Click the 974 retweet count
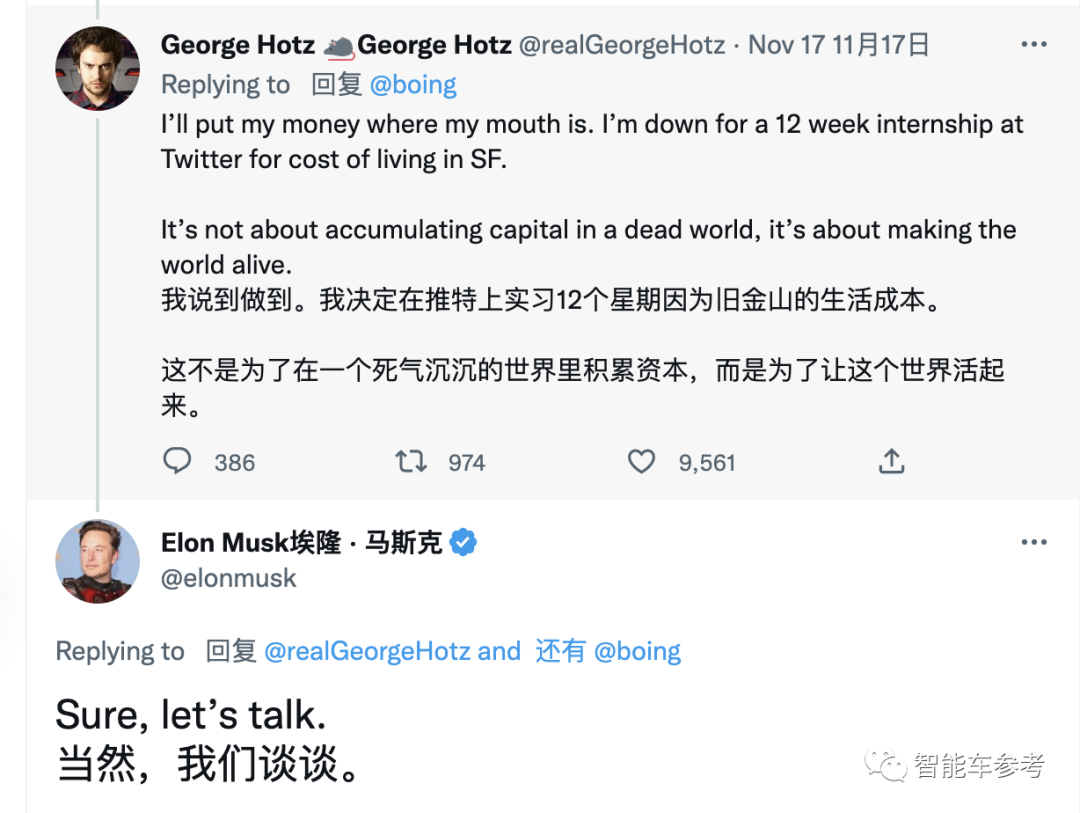This screenshot has height=813, width=1080. [x=466, y=463]
